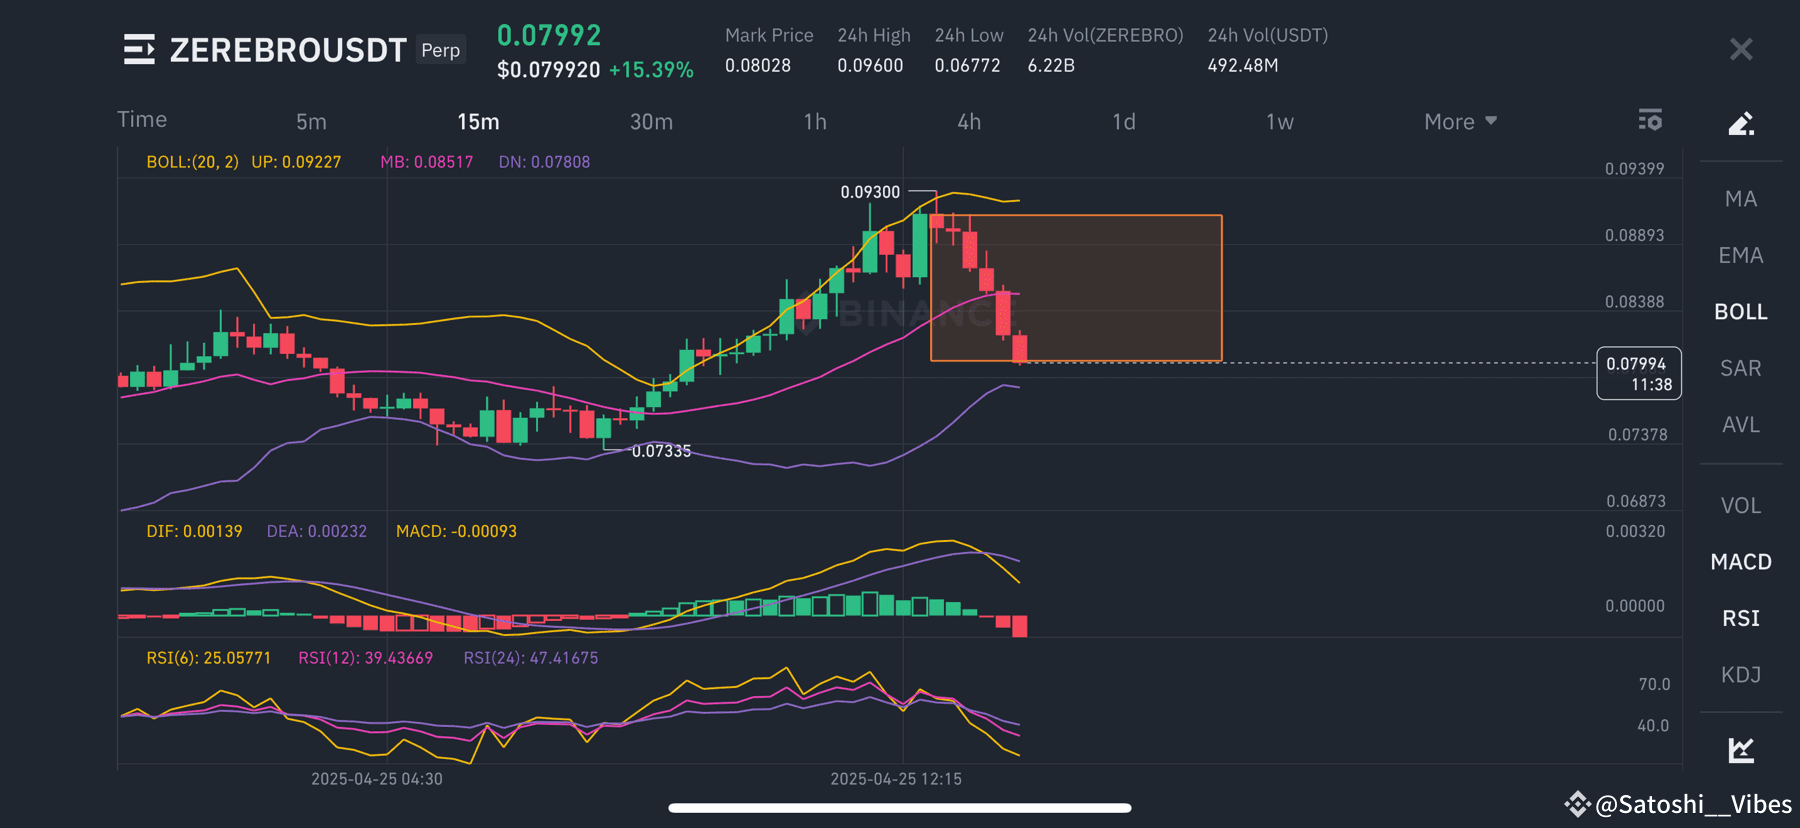Enable the AVL indicator
The height and width of the screenshot is (828, 1800).
click(1741, 425)
